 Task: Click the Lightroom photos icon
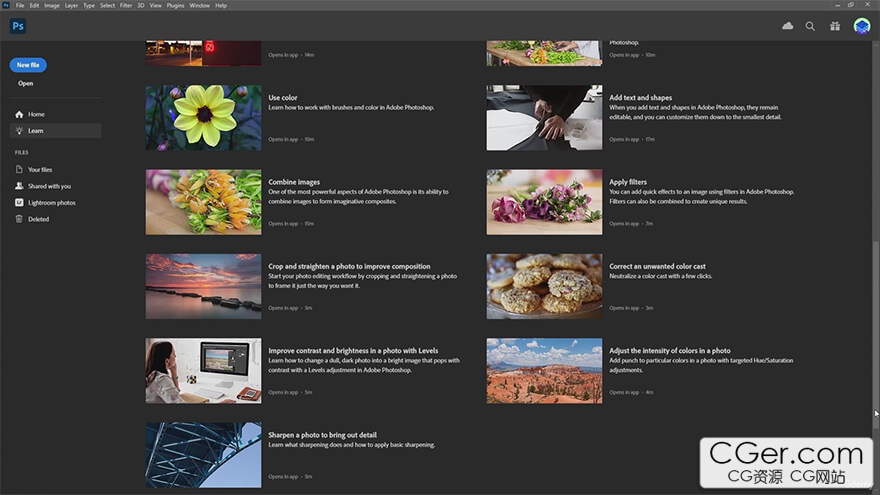pyautogui.click(x=19, y=203)
